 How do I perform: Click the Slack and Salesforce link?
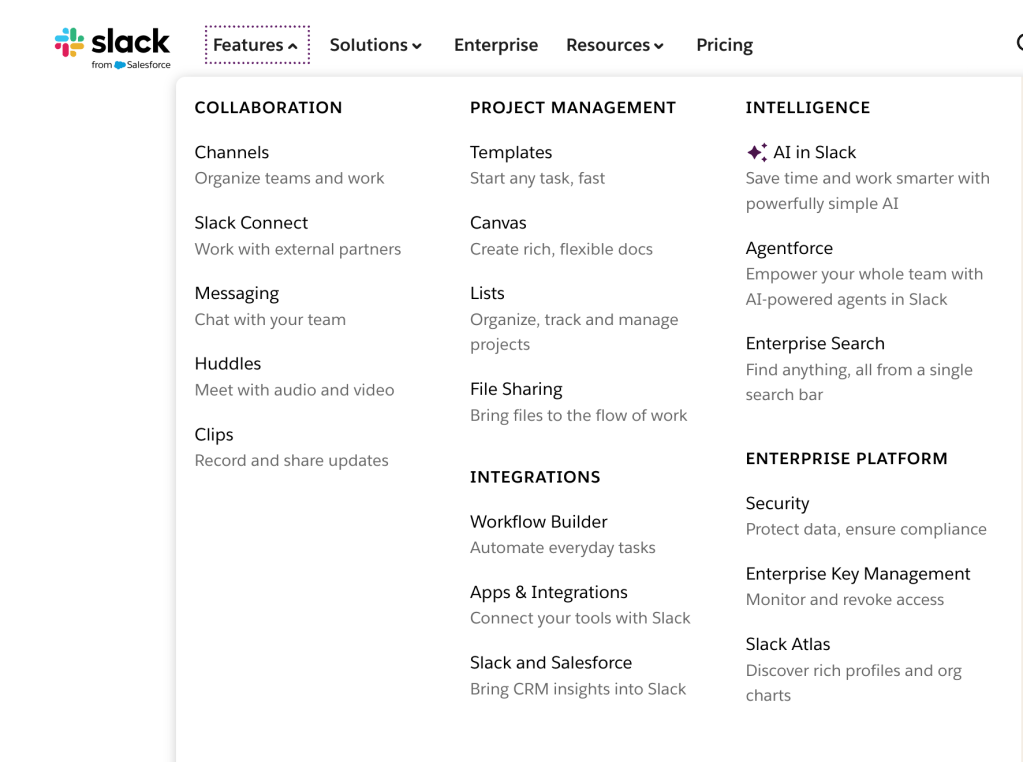pyautogui.click(x=551, y=663)
